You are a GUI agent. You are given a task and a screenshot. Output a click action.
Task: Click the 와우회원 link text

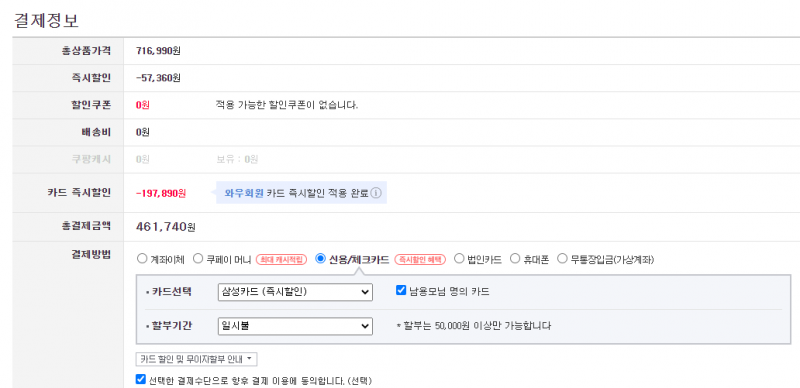click(x=244, y=193)
